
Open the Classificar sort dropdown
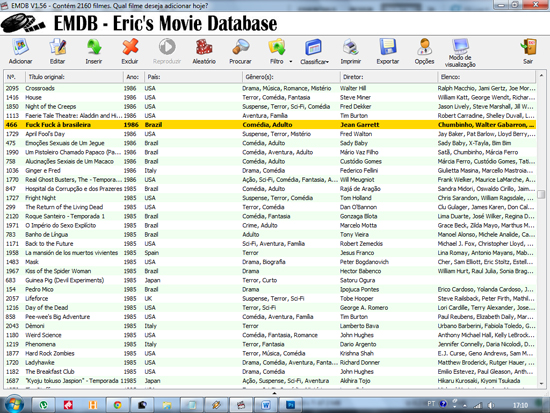pos(314,52)
